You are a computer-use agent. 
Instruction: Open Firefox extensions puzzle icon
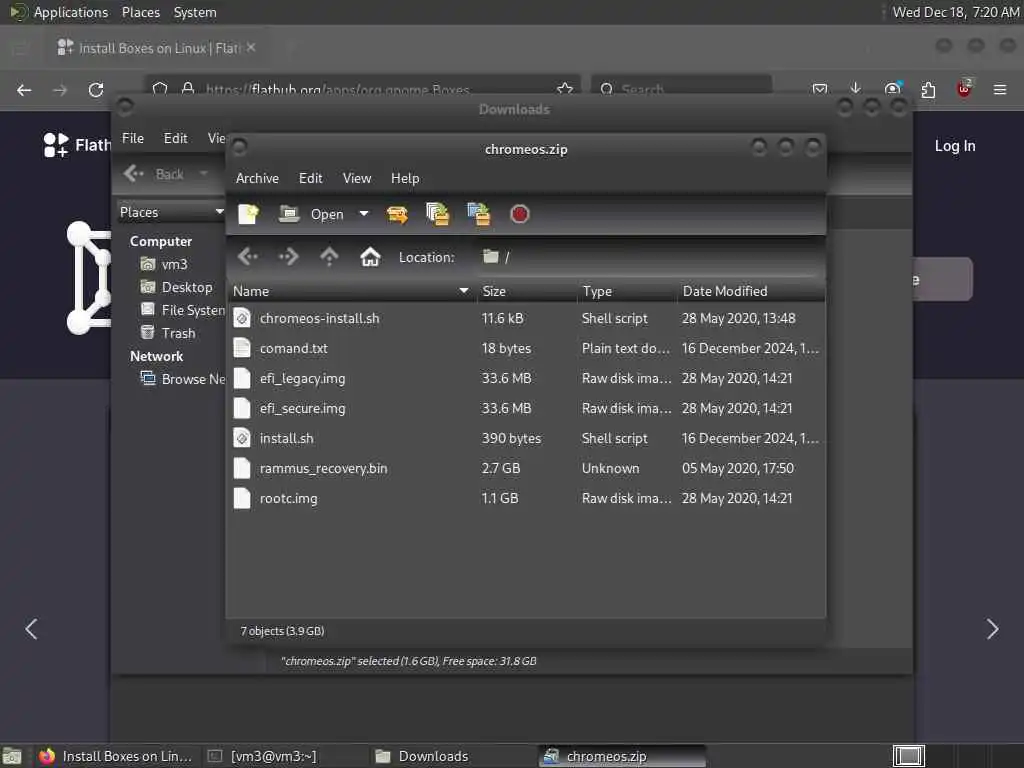(x=928, y=89)
